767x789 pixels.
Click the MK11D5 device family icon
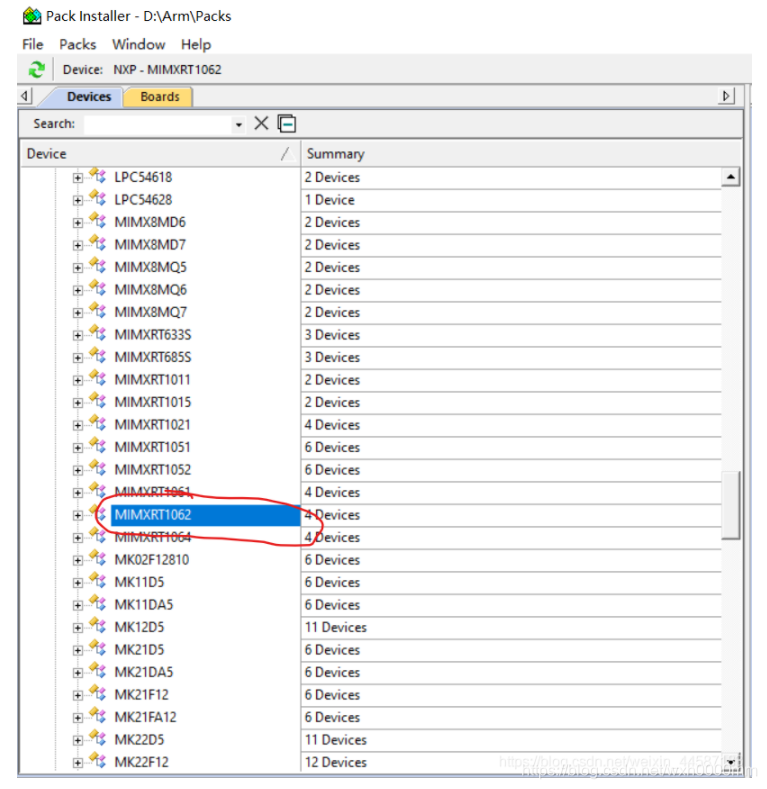point(98,581)
